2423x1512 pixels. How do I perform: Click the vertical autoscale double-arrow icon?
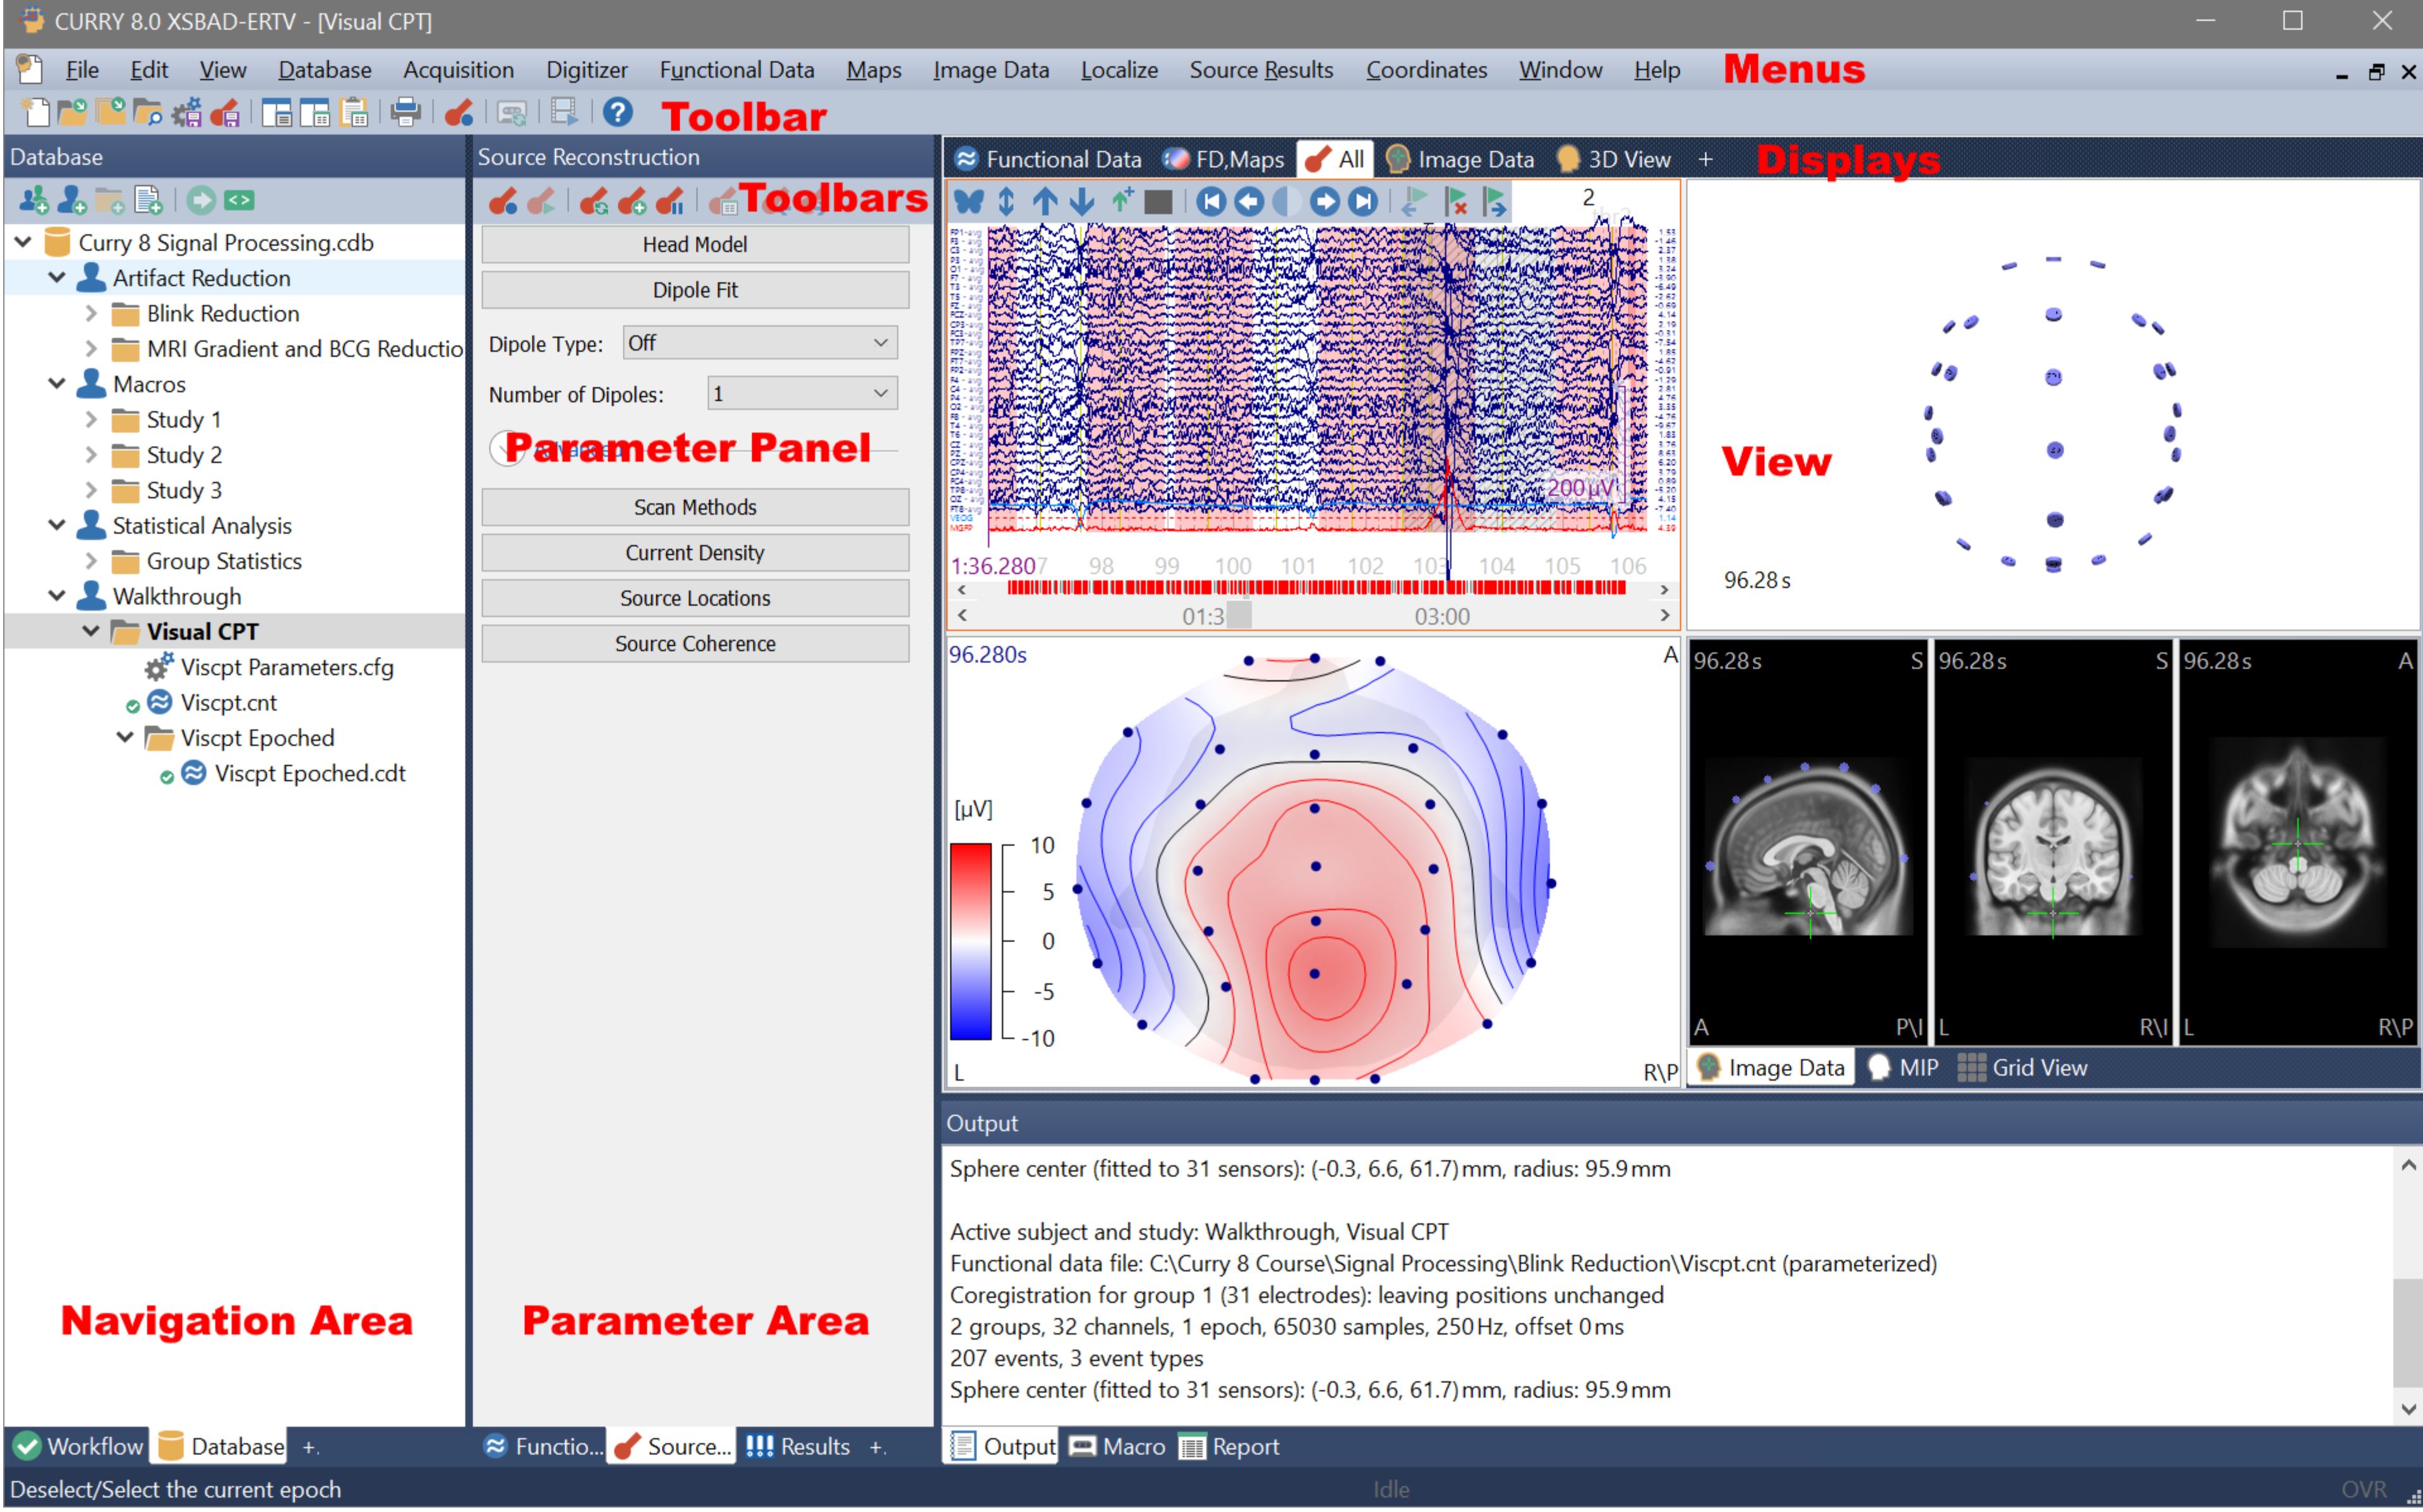1006,201
